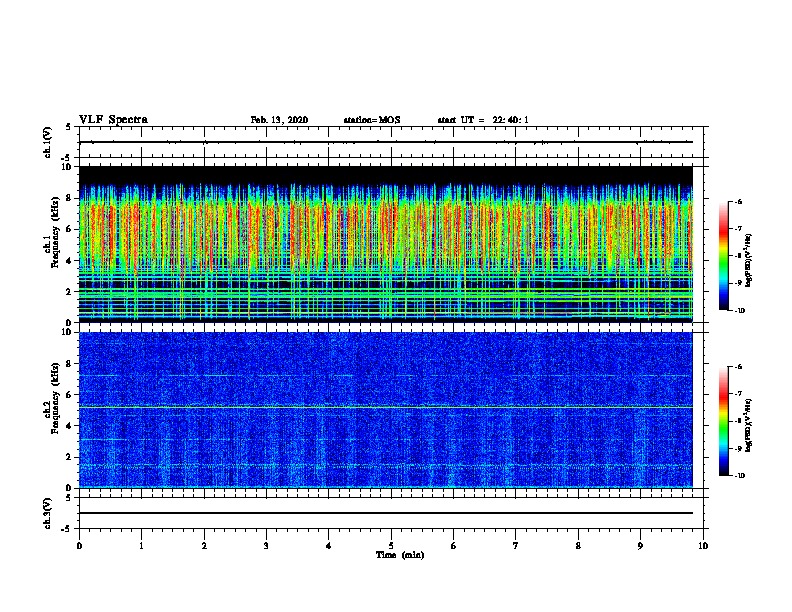This screenshot has width=792, height=612.
Task: Click the green horizontal line in ch.2 spectrogram
Action: [x=386, y=407]
